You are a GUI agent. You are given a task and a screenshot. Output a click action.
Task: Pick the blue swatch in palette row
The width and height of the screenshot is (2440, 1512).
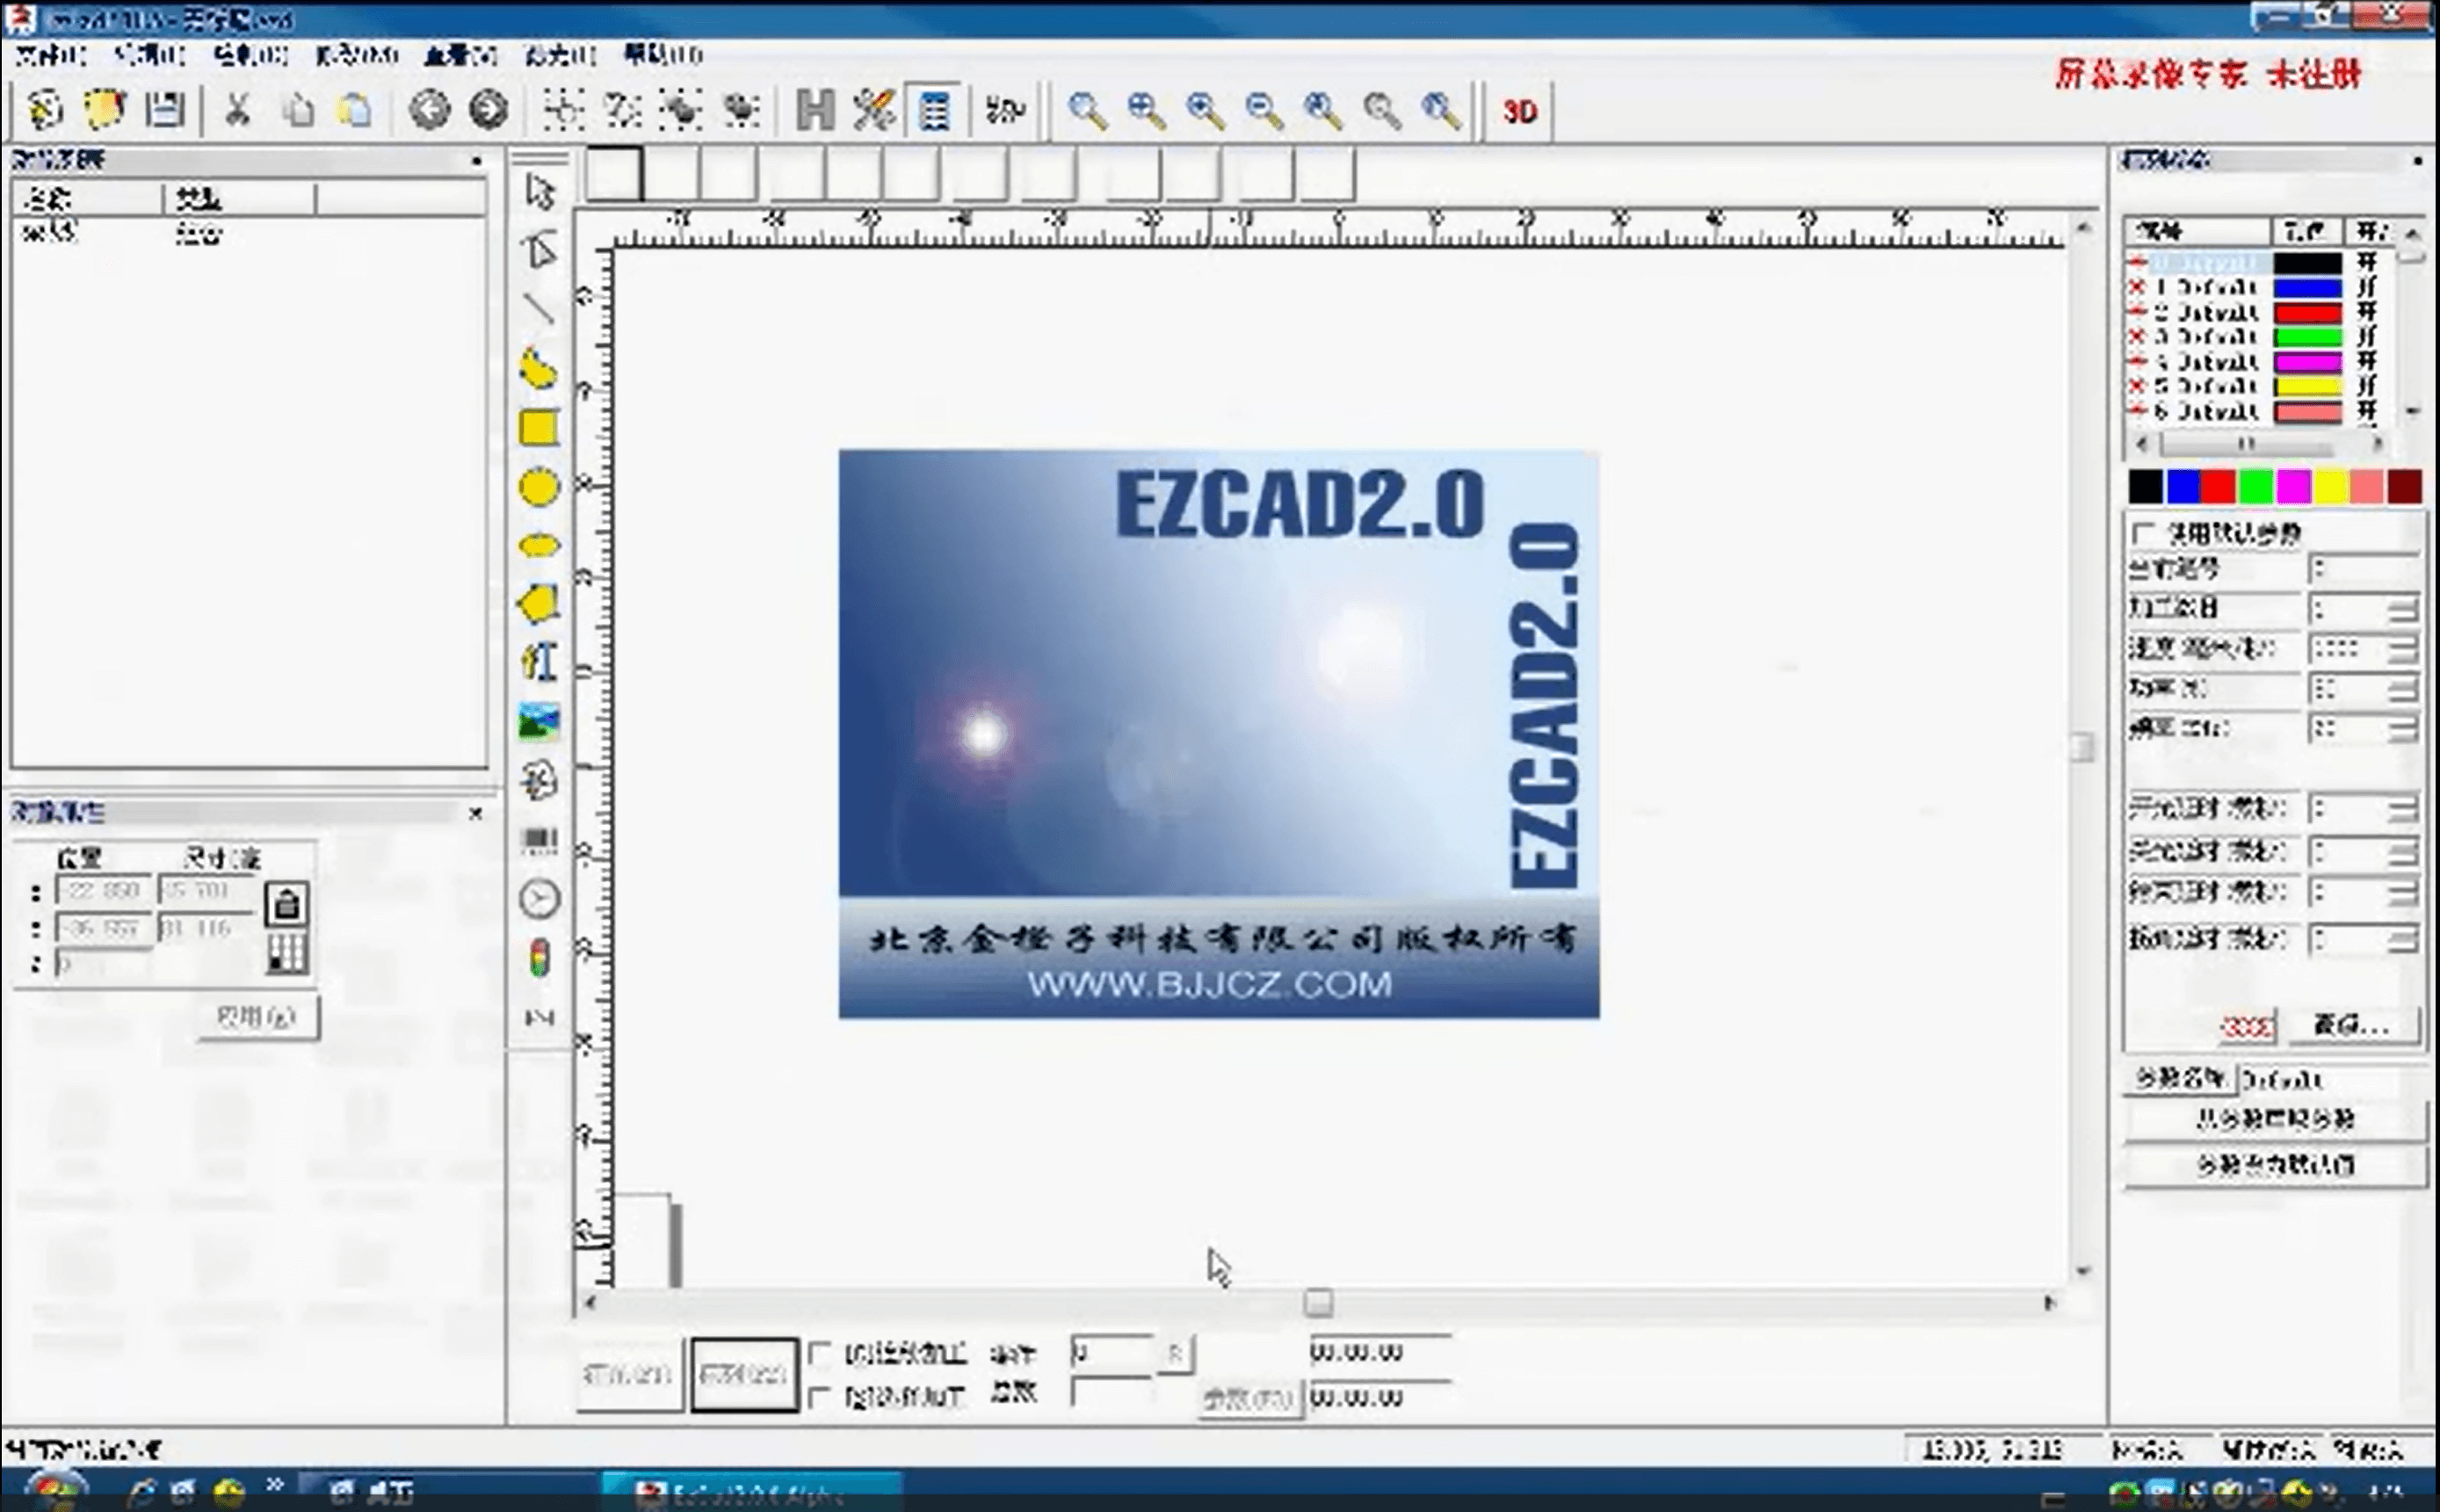coord(2183,487)
